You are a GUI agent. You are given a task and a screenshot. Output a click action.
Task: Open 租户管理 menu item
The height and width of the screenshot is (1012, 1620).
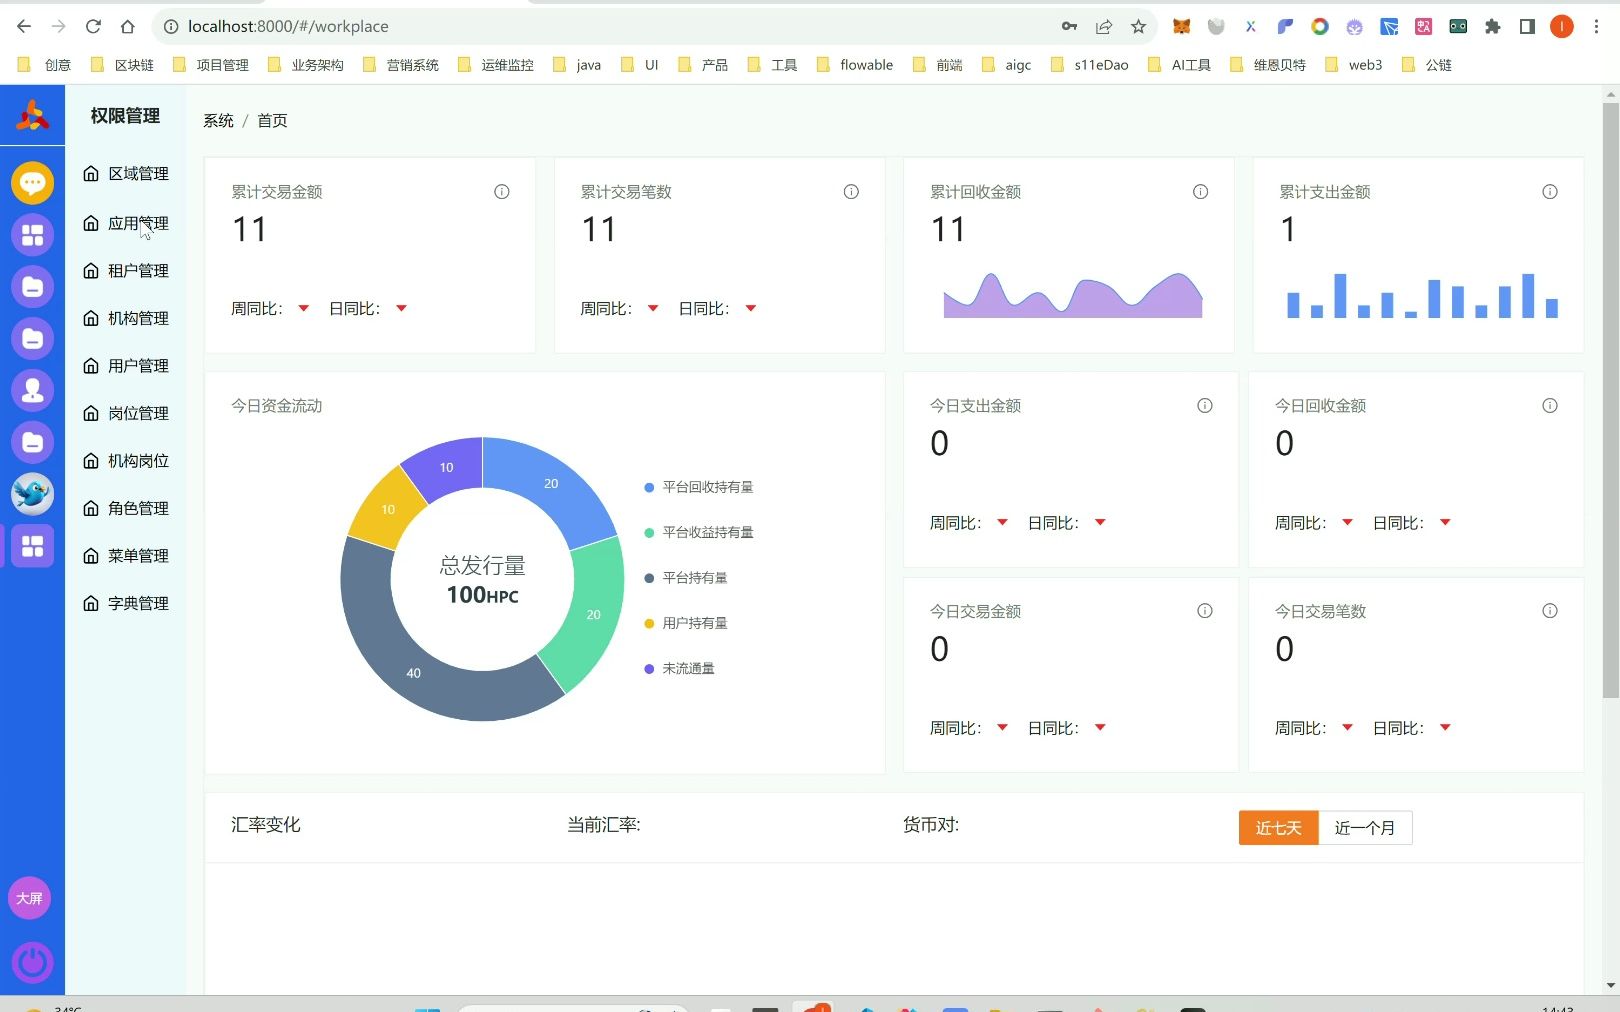coord(126,271)
